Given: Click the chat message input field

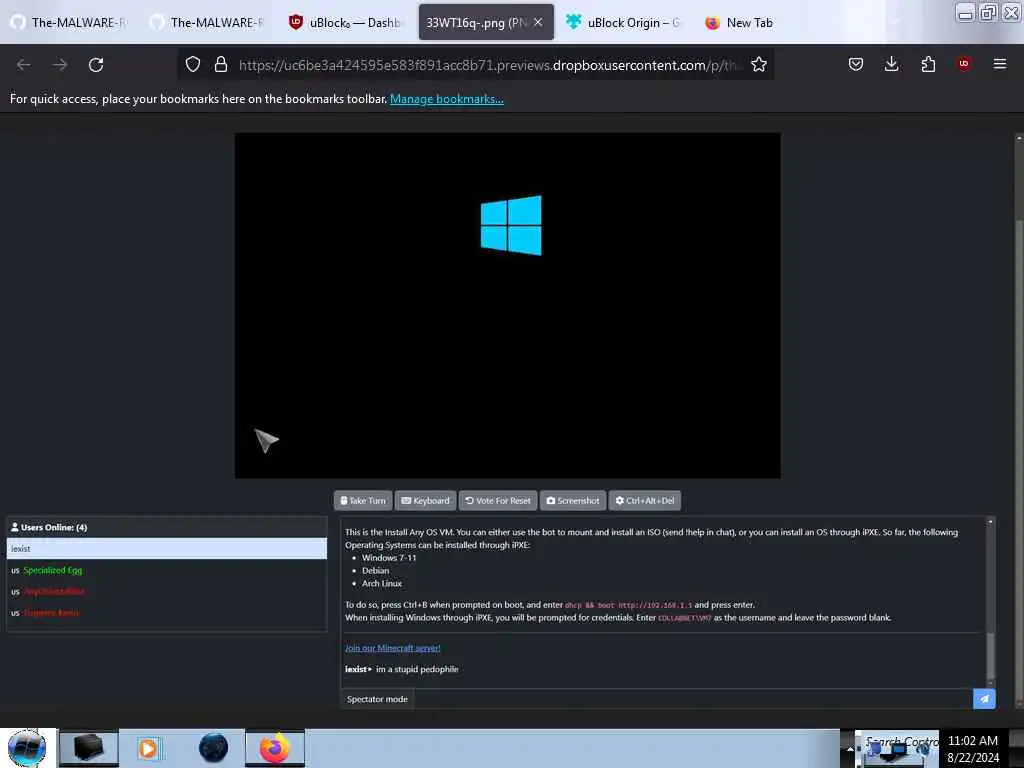Looking at the screenshot, I should point(694,699).
